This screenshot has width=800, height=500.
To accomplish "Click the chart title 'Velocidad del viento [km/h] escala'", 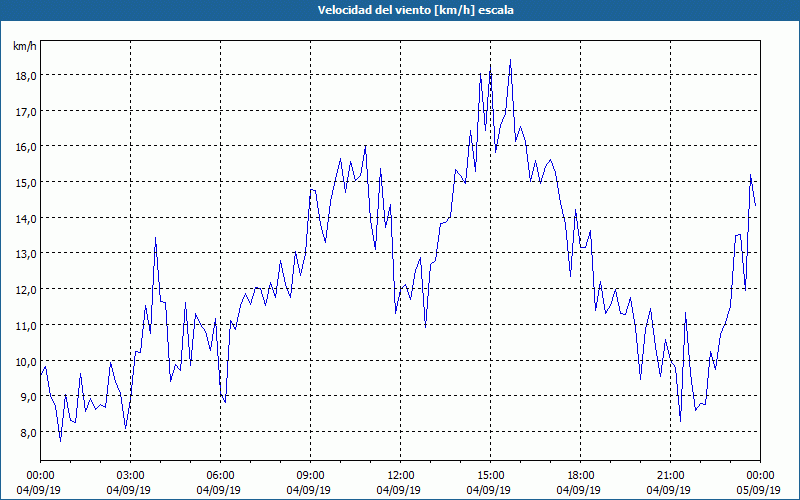I will tap(415, 10).
